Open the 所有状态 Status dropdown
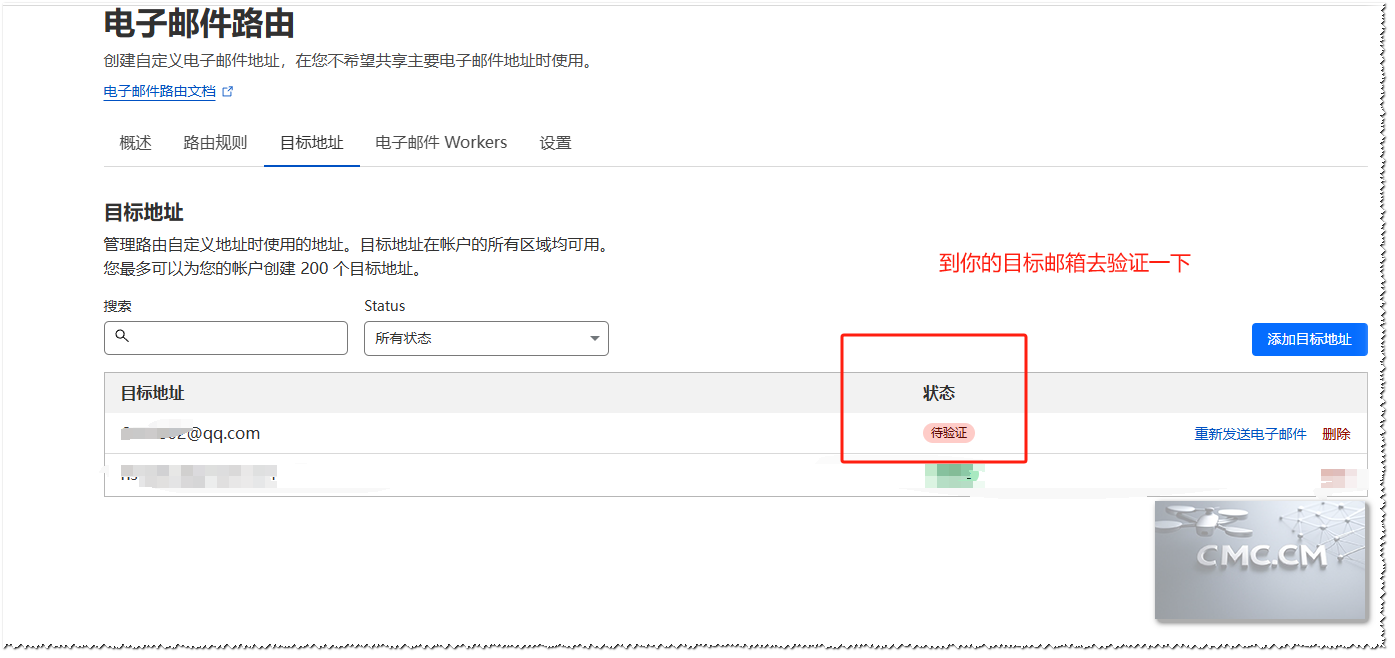 coord(486,338)
